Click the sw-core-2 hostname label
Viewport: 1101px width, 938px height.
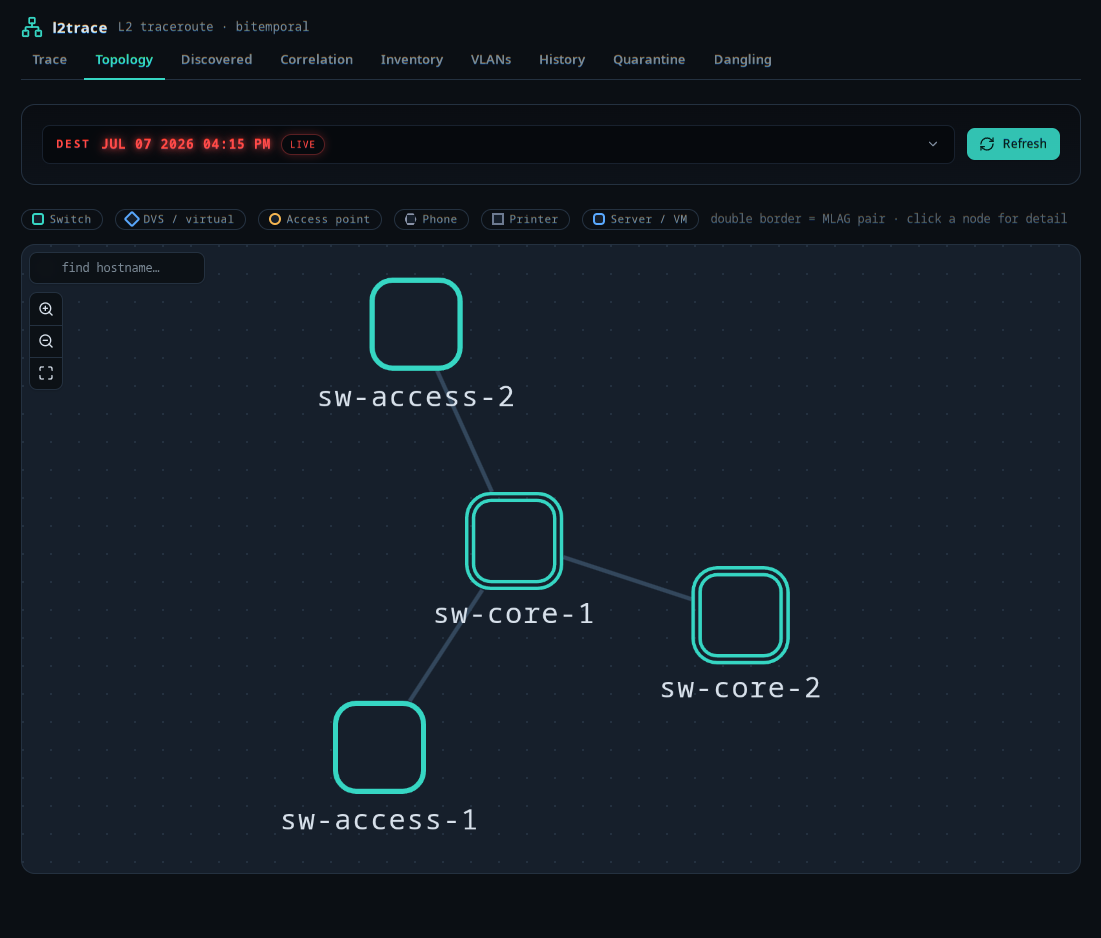point(740,688)
